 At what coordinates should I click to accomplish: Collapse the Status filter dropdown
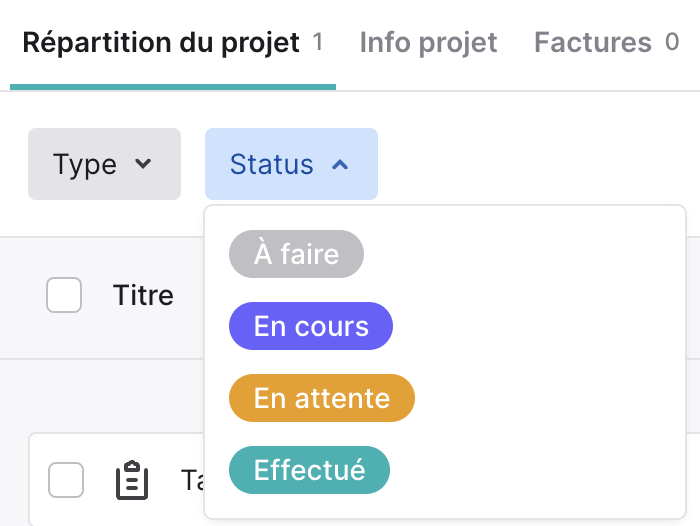(291, 164)
